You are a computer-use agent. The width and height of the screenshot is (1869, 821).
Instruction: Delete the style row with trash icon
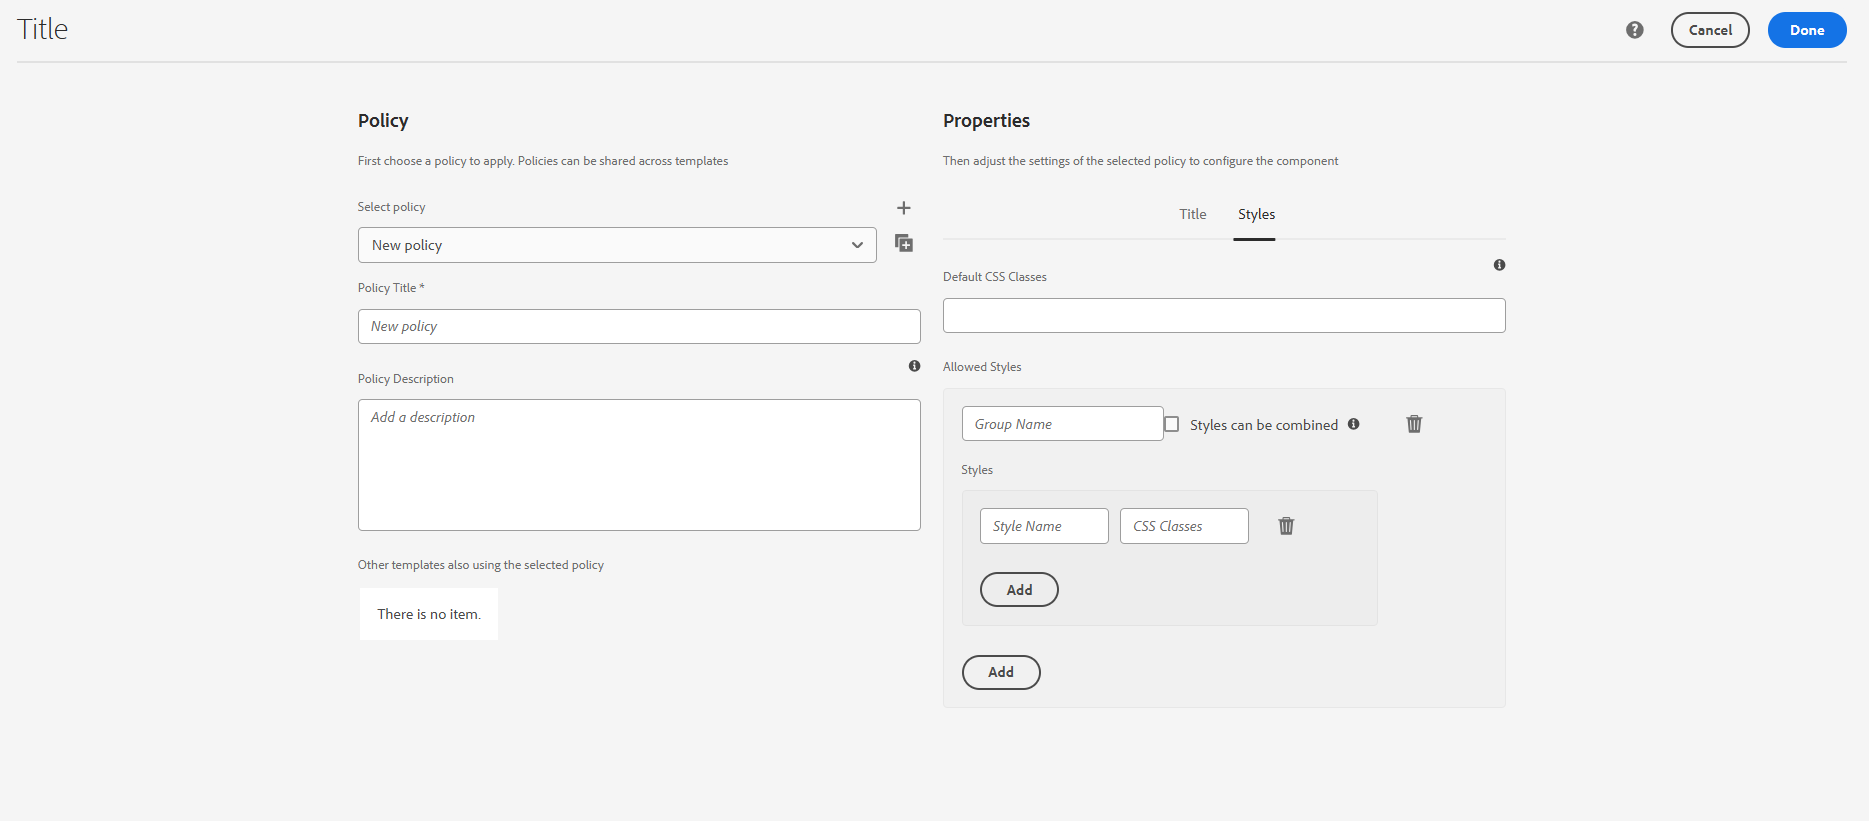pos(1286,526)
